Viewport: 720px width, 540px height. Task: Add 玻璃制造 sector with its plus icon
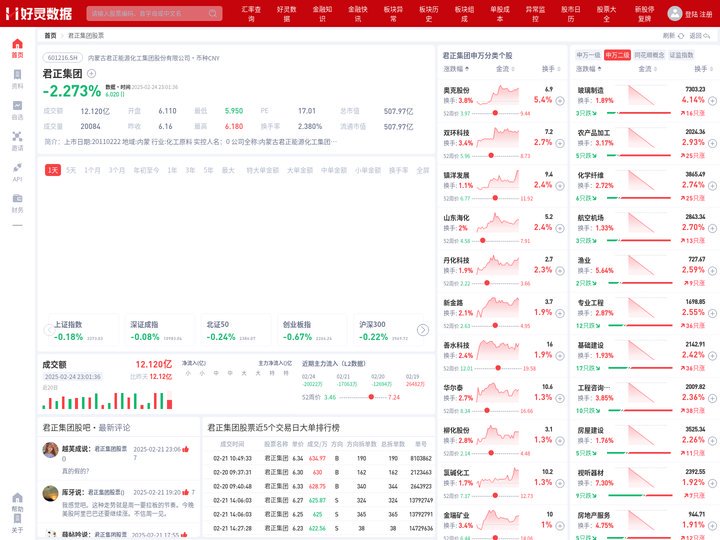pyautogui.click(x=712, y=101)
